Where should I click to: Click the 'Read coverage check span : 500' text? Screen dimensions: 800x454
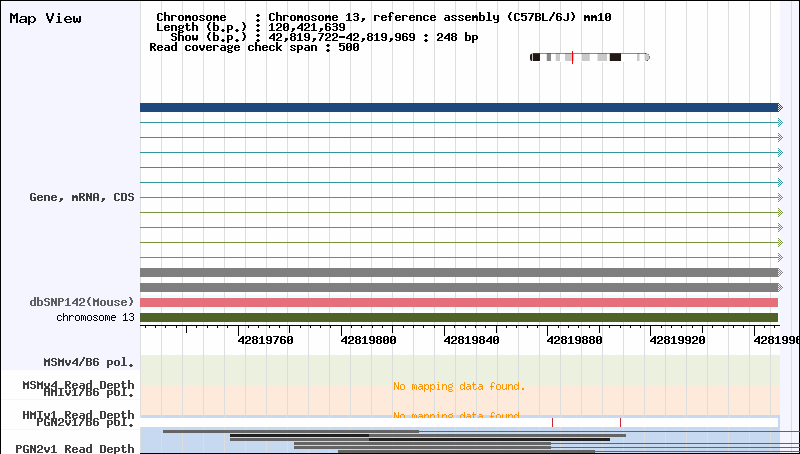pyautogui.click(x=254, y=47)
